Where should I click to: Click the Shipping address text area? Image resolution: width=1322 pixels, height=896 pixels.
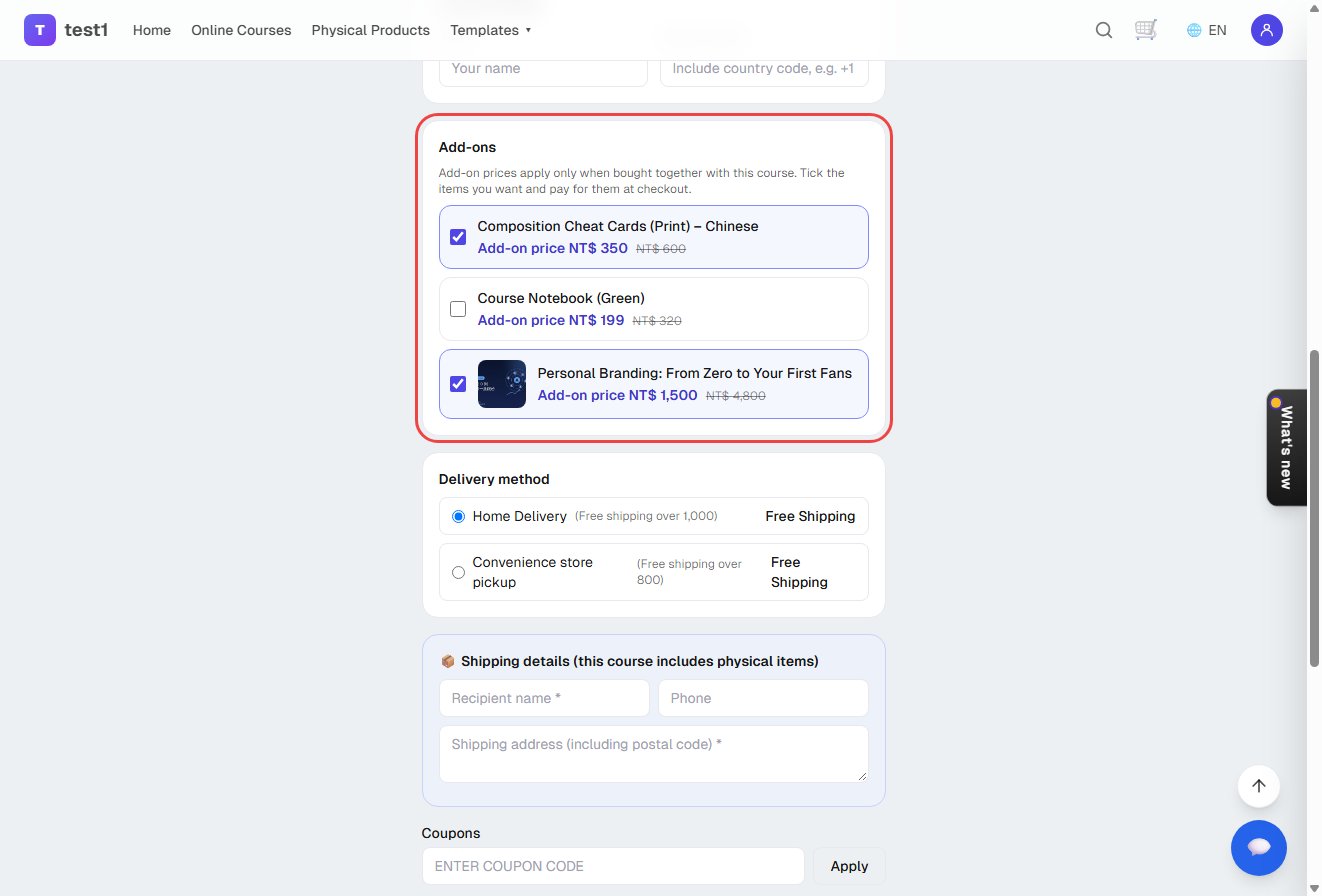[654, 754]
